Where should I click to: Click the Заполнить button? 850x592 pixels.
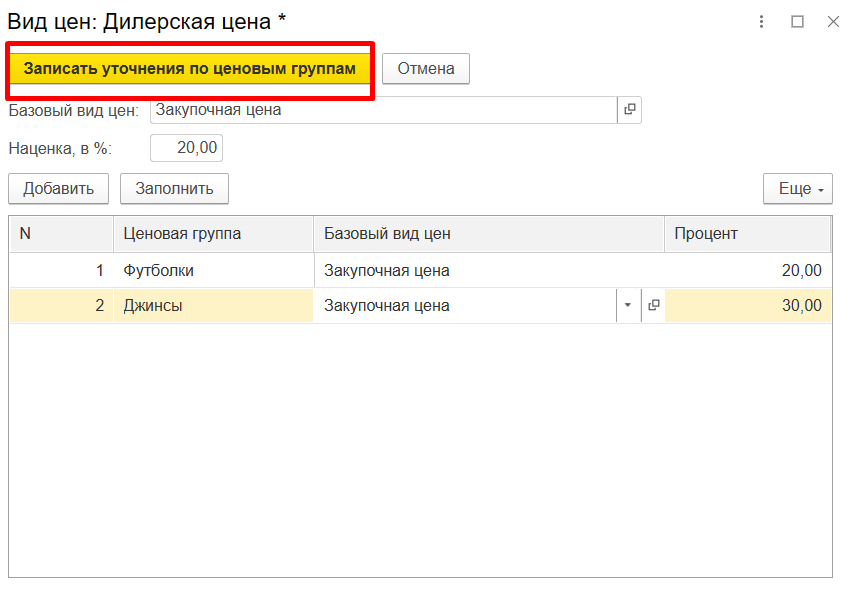point(174,189)
